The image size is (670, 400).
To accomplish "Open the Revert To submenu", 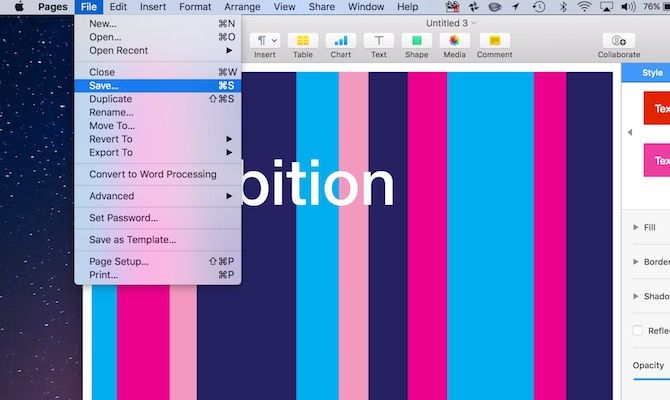I will (x=158, y=139).
